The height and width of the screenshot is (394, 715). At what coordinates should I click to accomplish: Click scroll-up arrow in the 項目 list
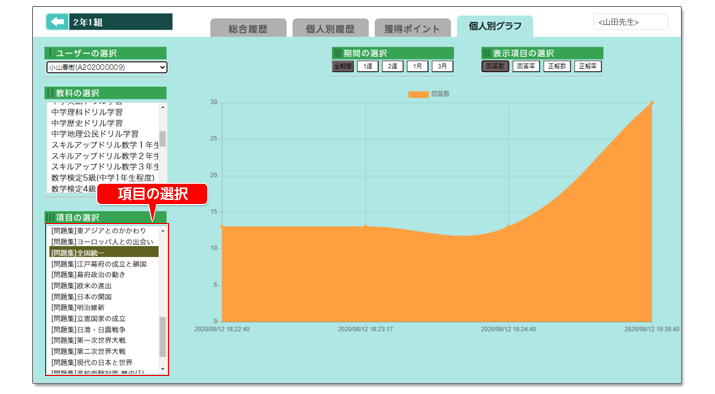pyautogui.click(x=163, y=231)
